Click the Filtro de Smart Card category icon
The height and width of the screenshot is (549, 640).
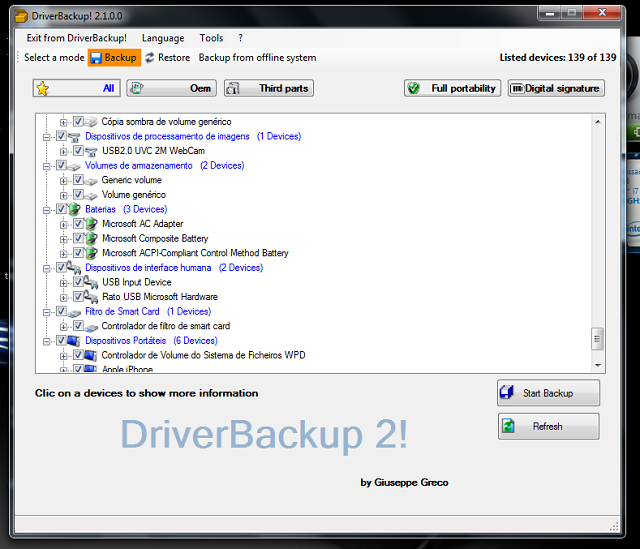74,312
